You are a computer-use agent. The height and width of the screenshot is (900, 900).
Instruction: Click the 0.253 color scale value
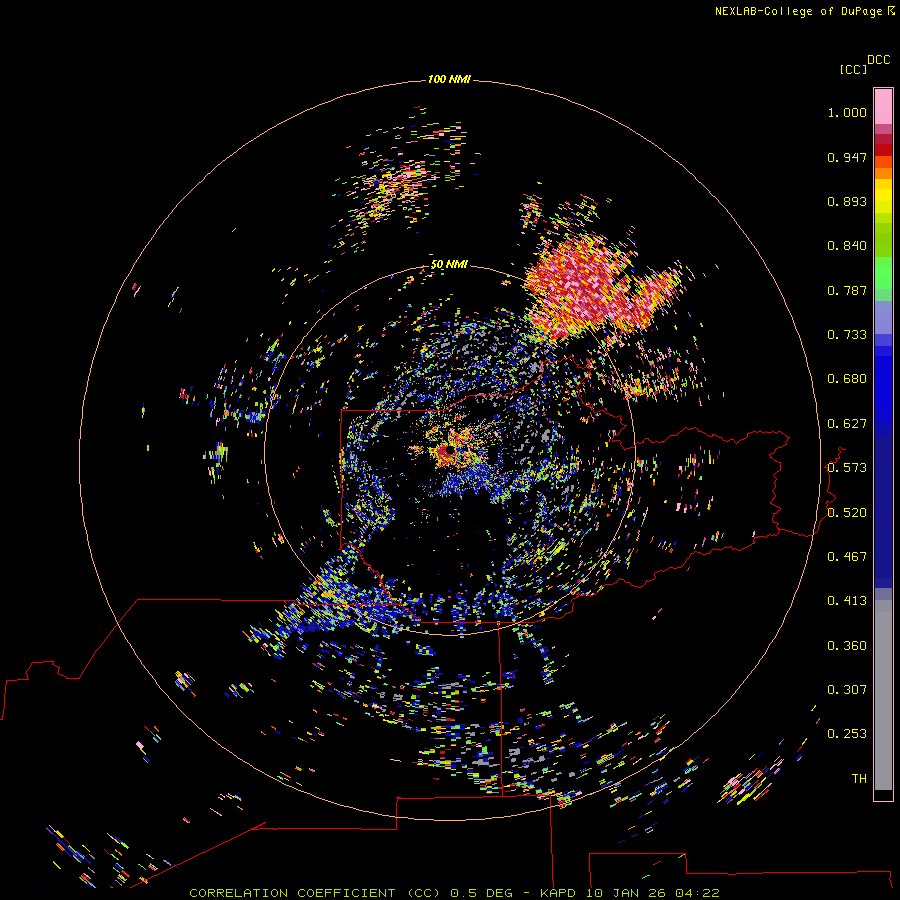[847, 734]
